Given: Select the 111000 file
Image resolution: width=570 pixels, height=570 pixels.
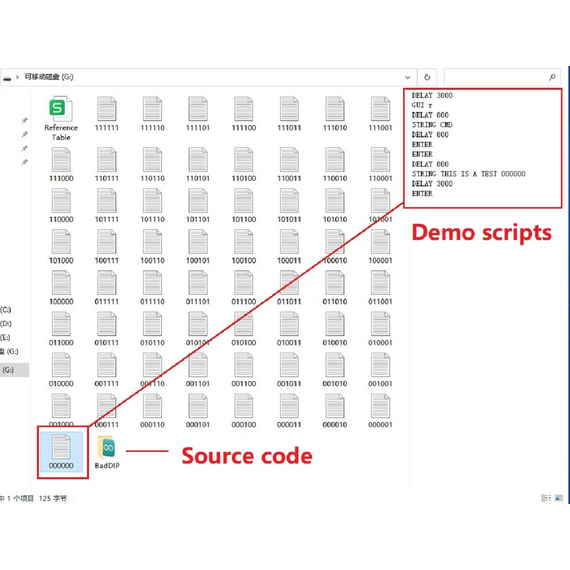Looking at the screenshot, I should click(x=61, y=164).
